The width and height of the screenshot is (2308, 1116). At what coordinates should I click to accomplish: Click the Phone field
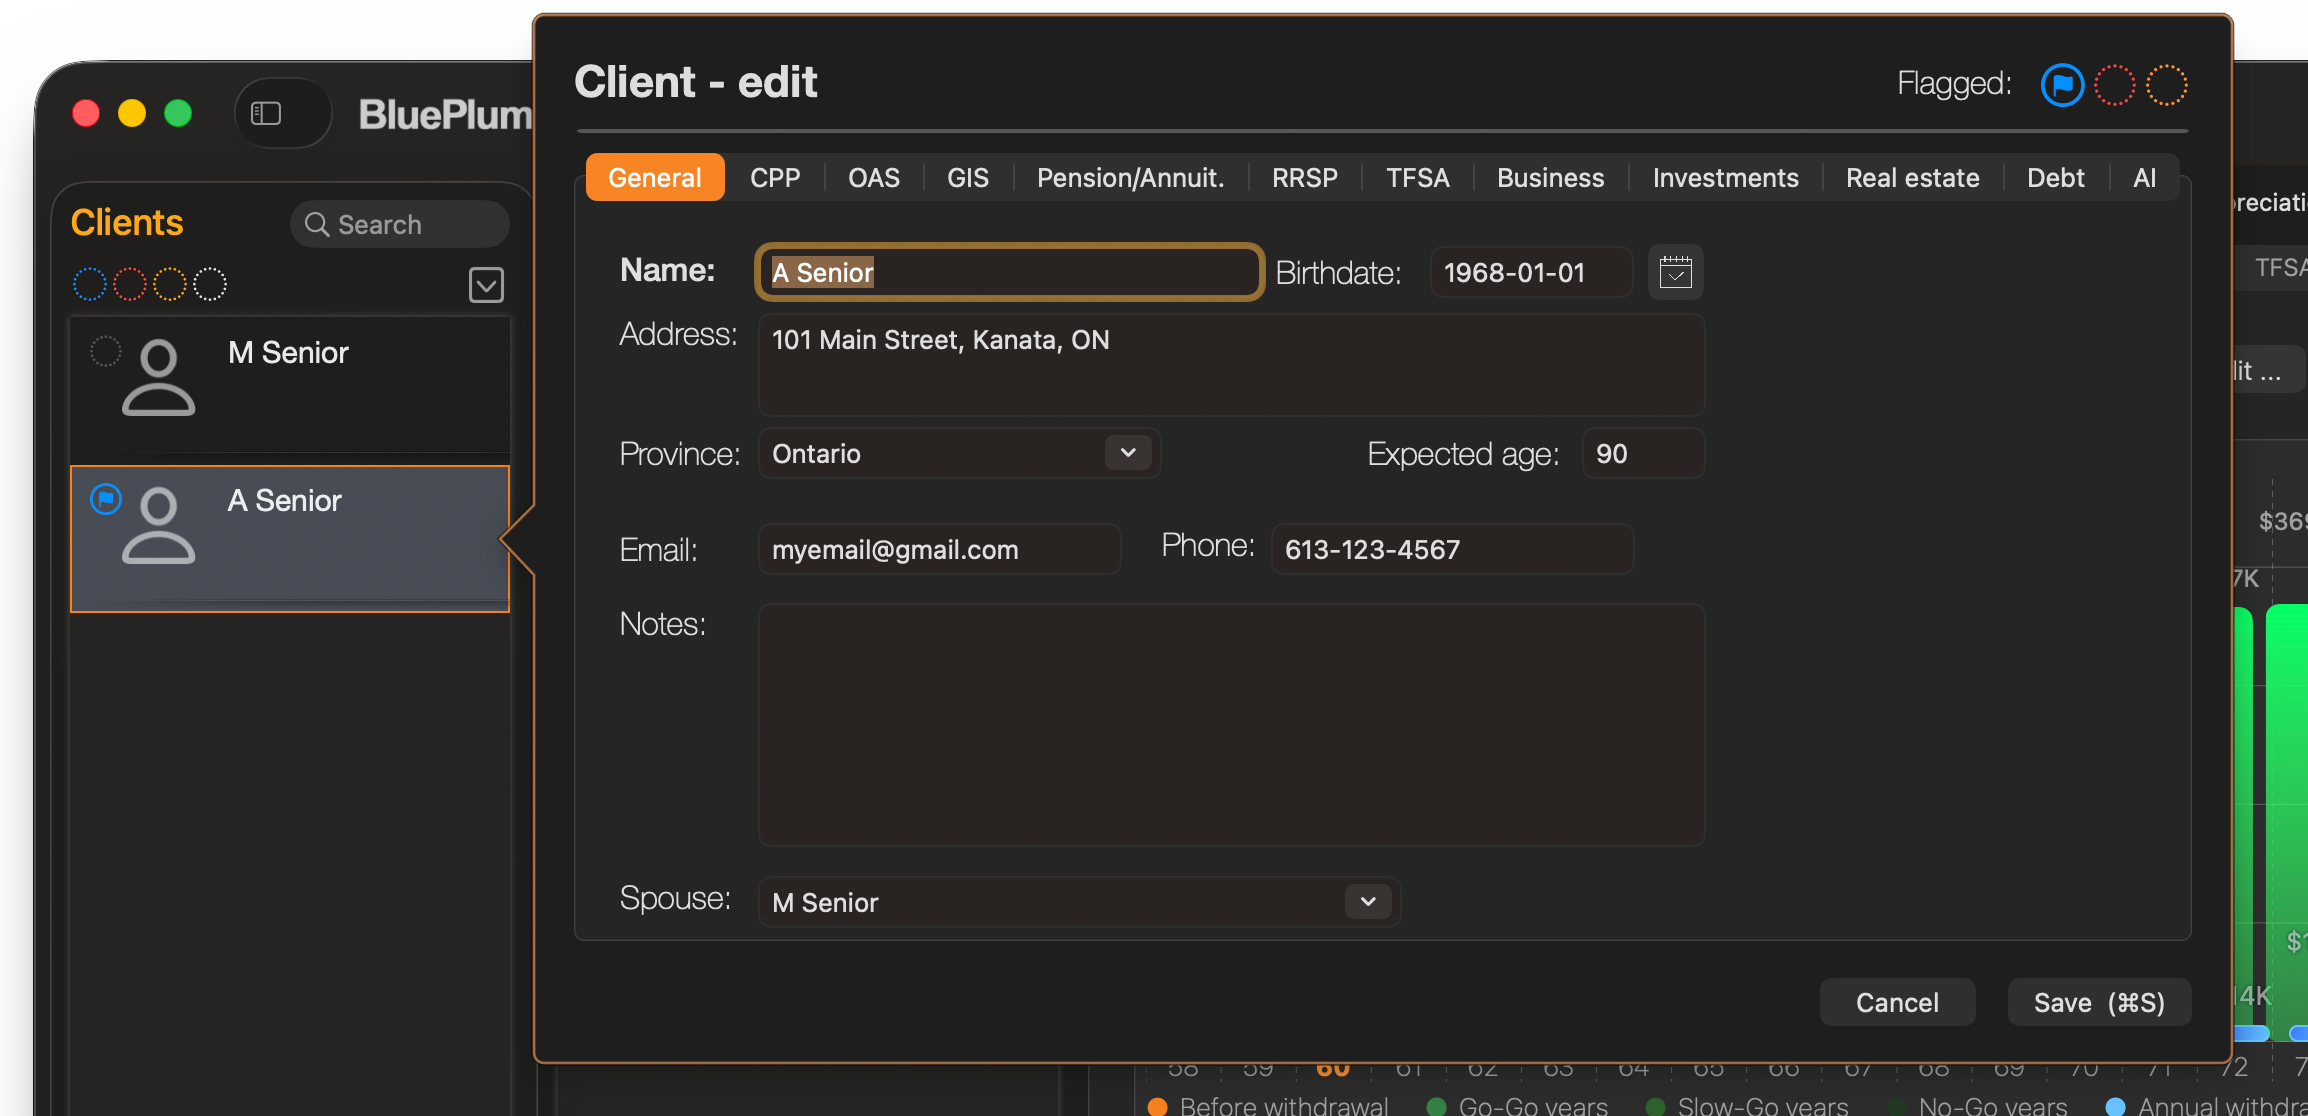click(x=1453, y=549)
